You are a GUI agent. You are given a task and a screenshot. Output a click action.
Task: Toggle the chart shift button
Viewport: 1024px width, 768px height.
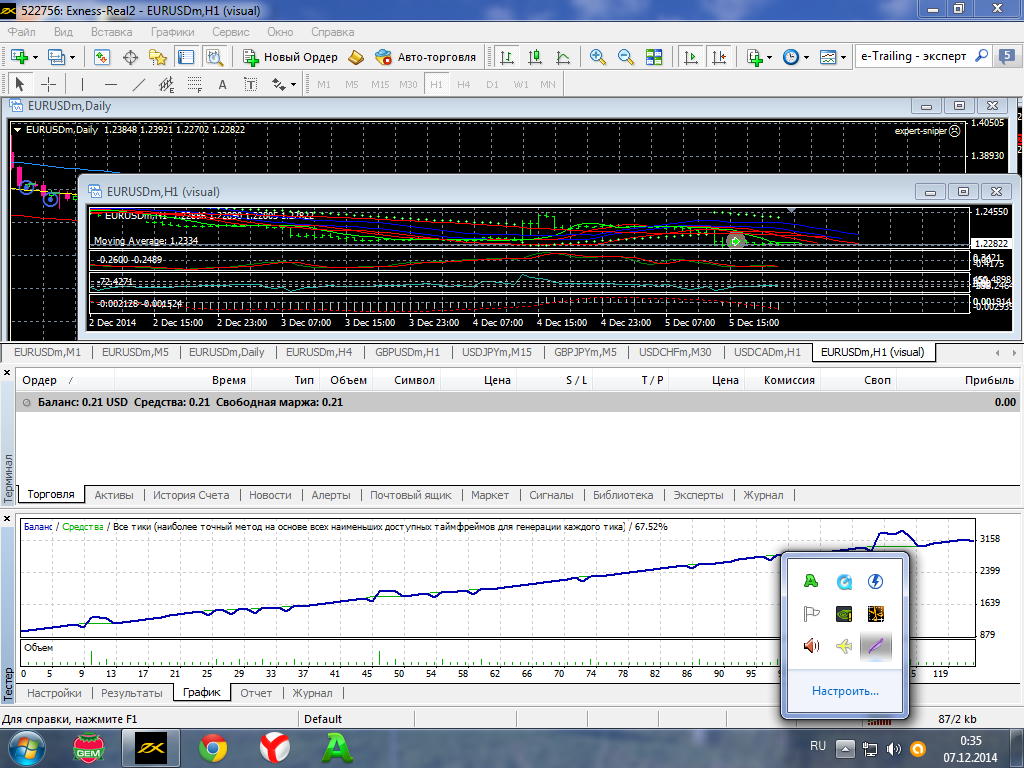pos(718,57)
